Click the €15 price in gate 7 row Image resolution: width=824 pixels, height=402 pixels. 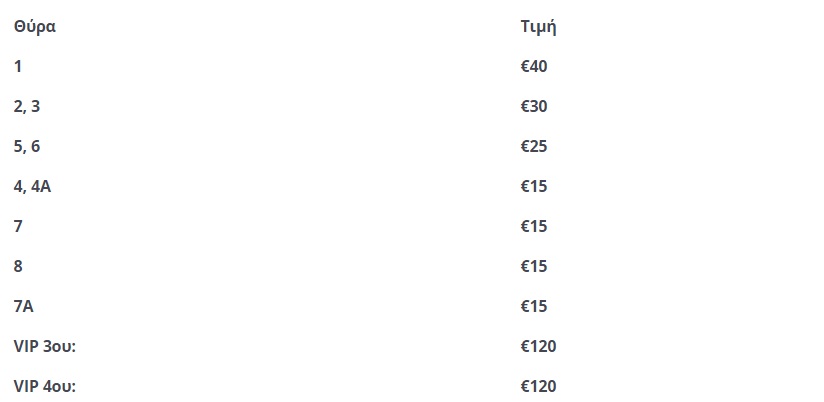click(x=534, y=227)
